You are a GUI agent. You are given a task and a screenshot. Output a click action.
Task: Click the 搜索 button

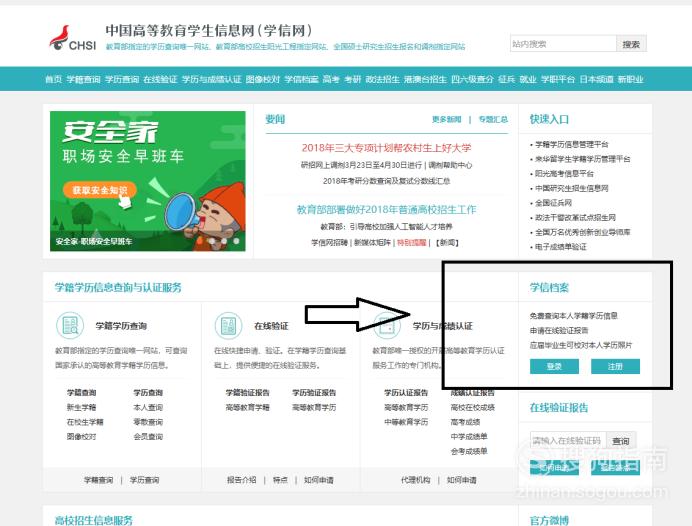click(x=631, y=44)
